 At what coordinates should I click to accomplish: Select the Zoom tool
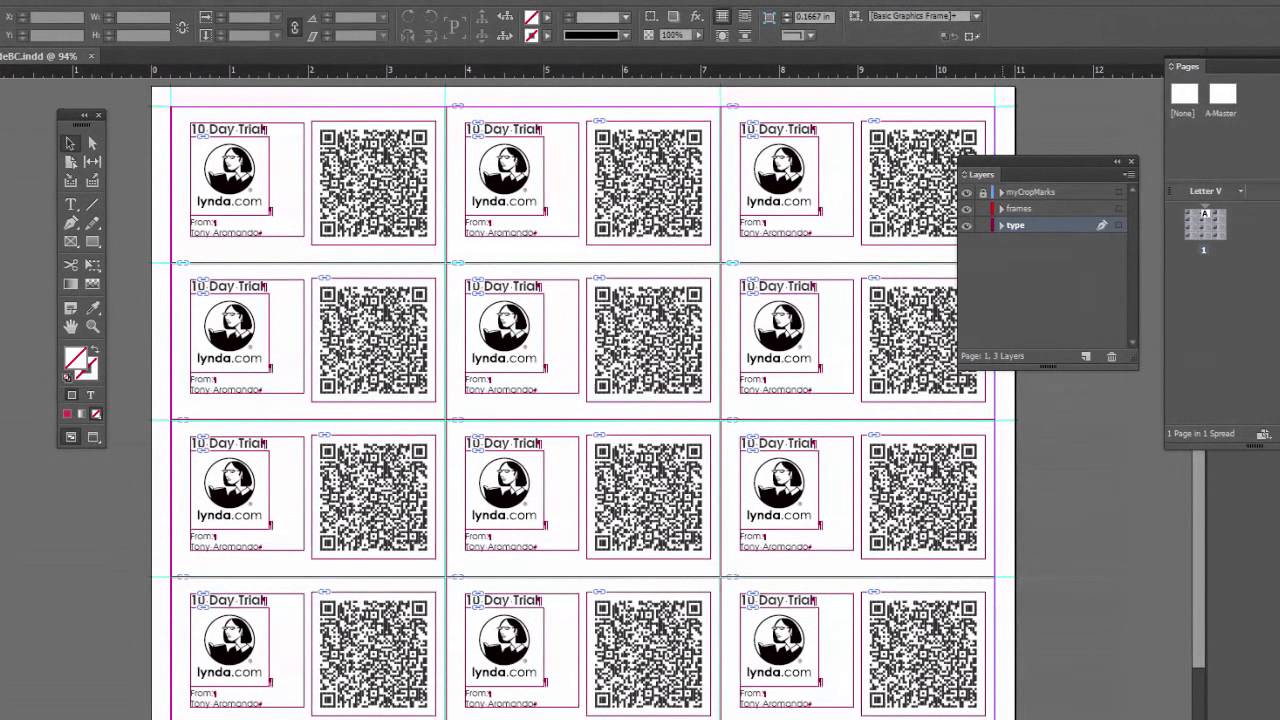(92, 326)
